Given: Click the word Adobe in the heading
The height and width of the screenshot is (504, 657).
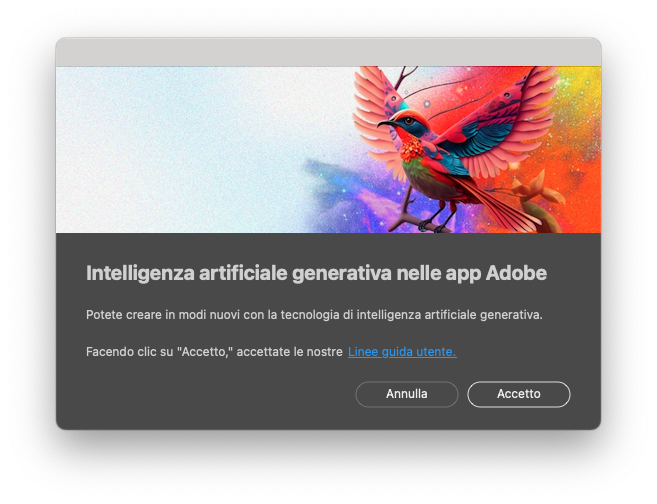Looking at the screenshot, I should click(x=516, y=273).
